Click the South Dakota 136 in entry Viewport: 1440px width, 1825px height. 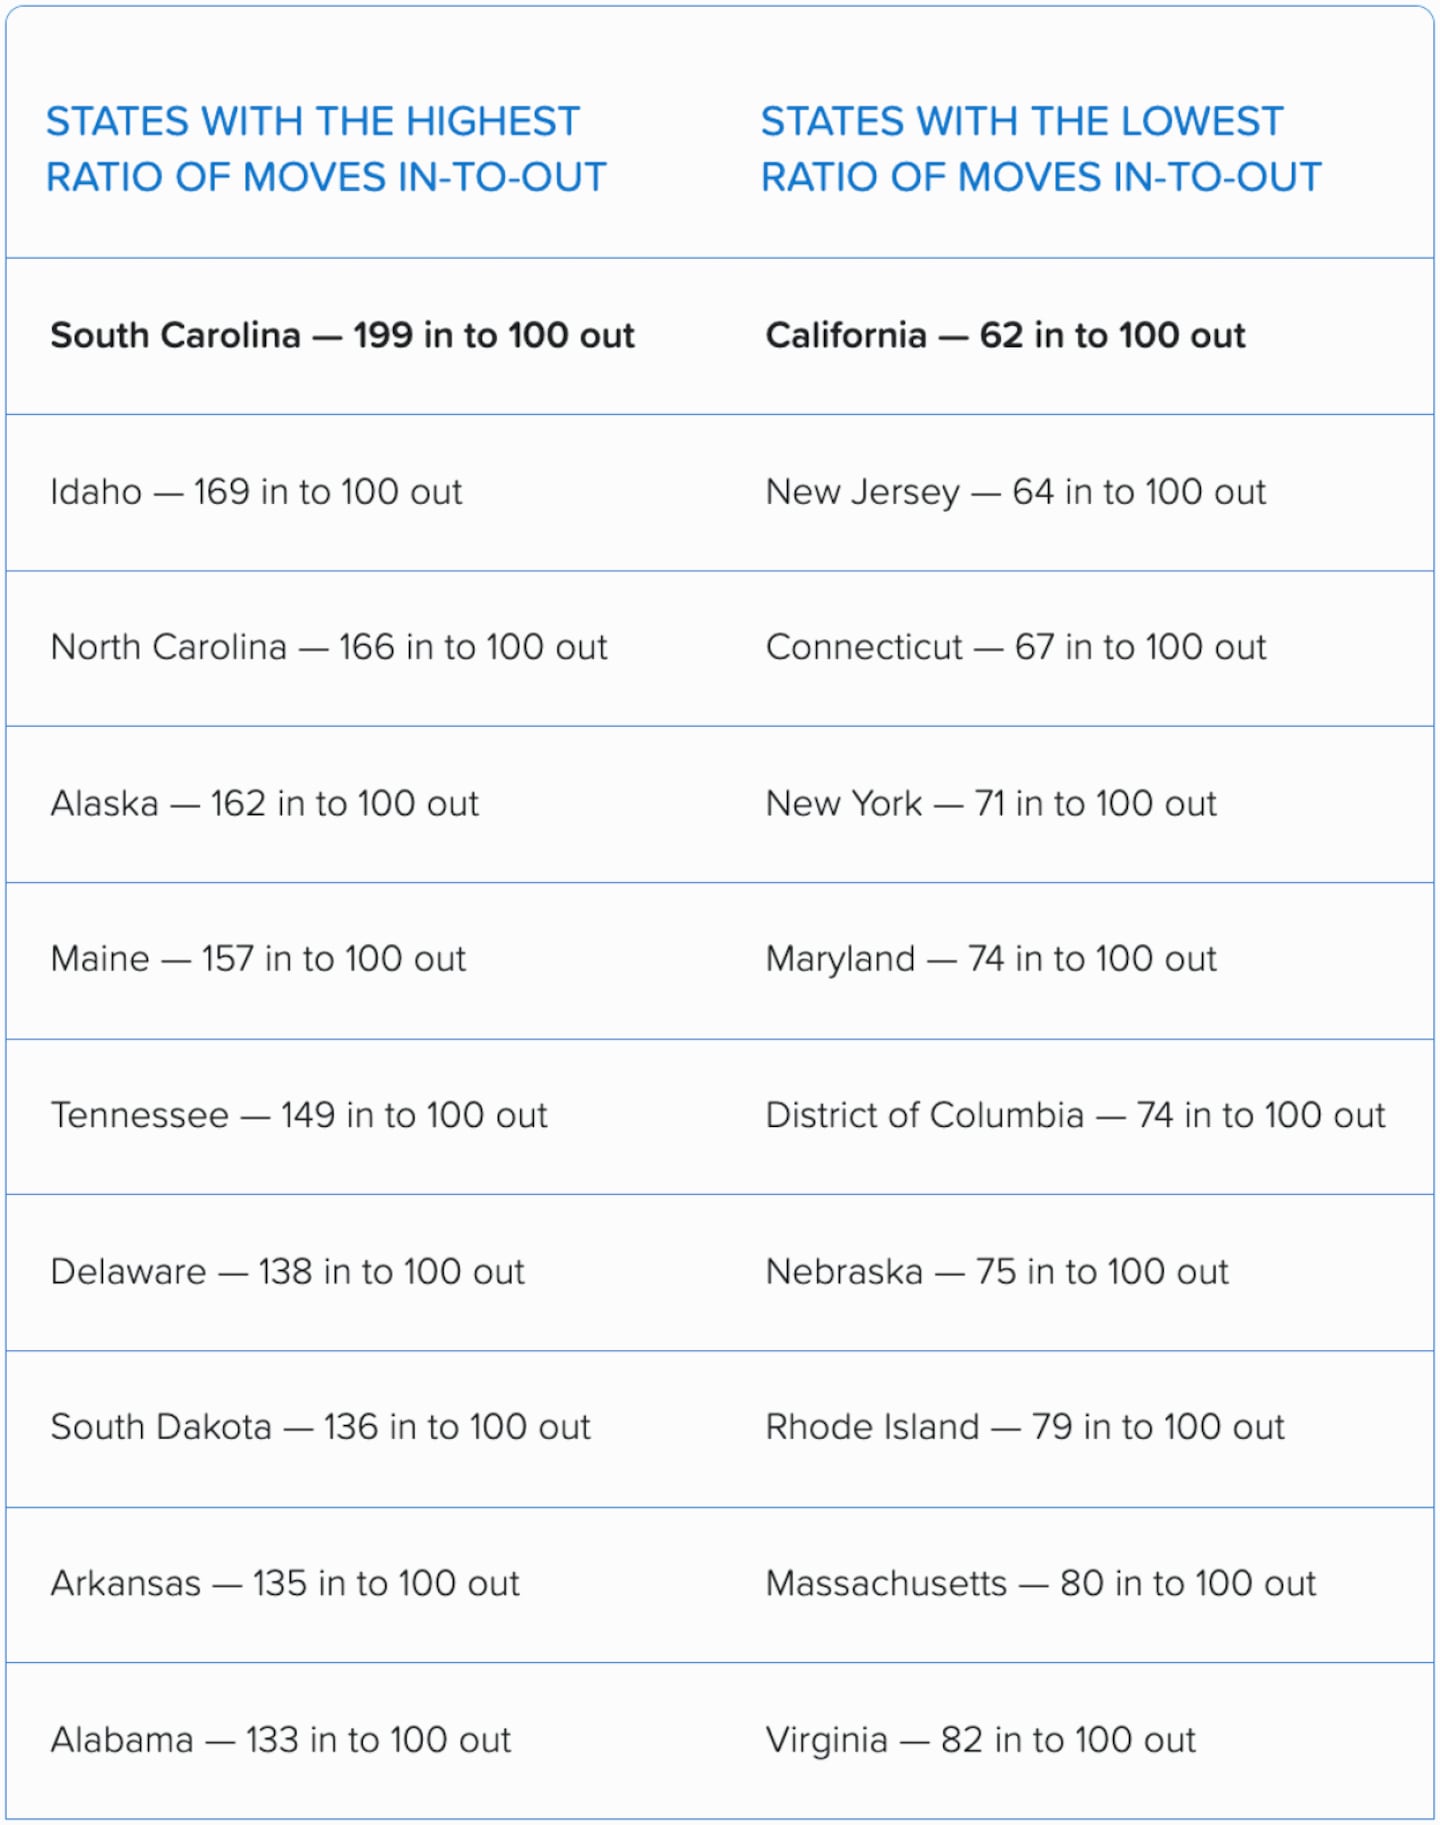coord(320,1427)
